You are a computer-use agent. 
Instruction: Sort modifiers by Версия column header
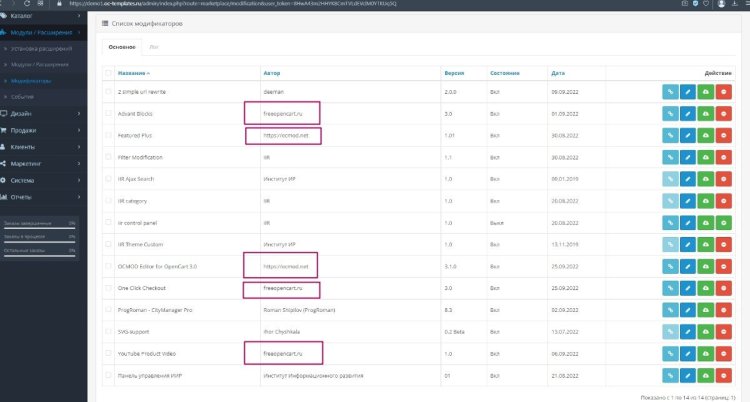(454, 73)
